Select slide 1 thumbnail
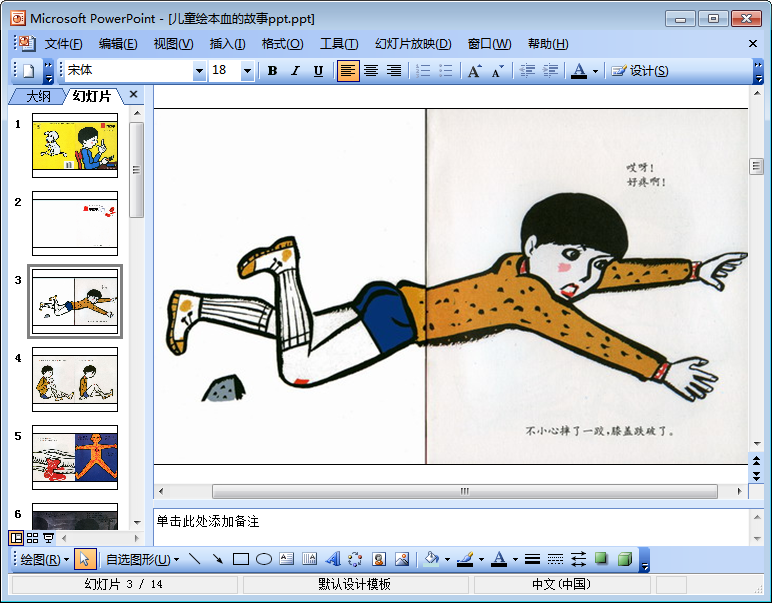772x603 pixels. tap(75, 145)
